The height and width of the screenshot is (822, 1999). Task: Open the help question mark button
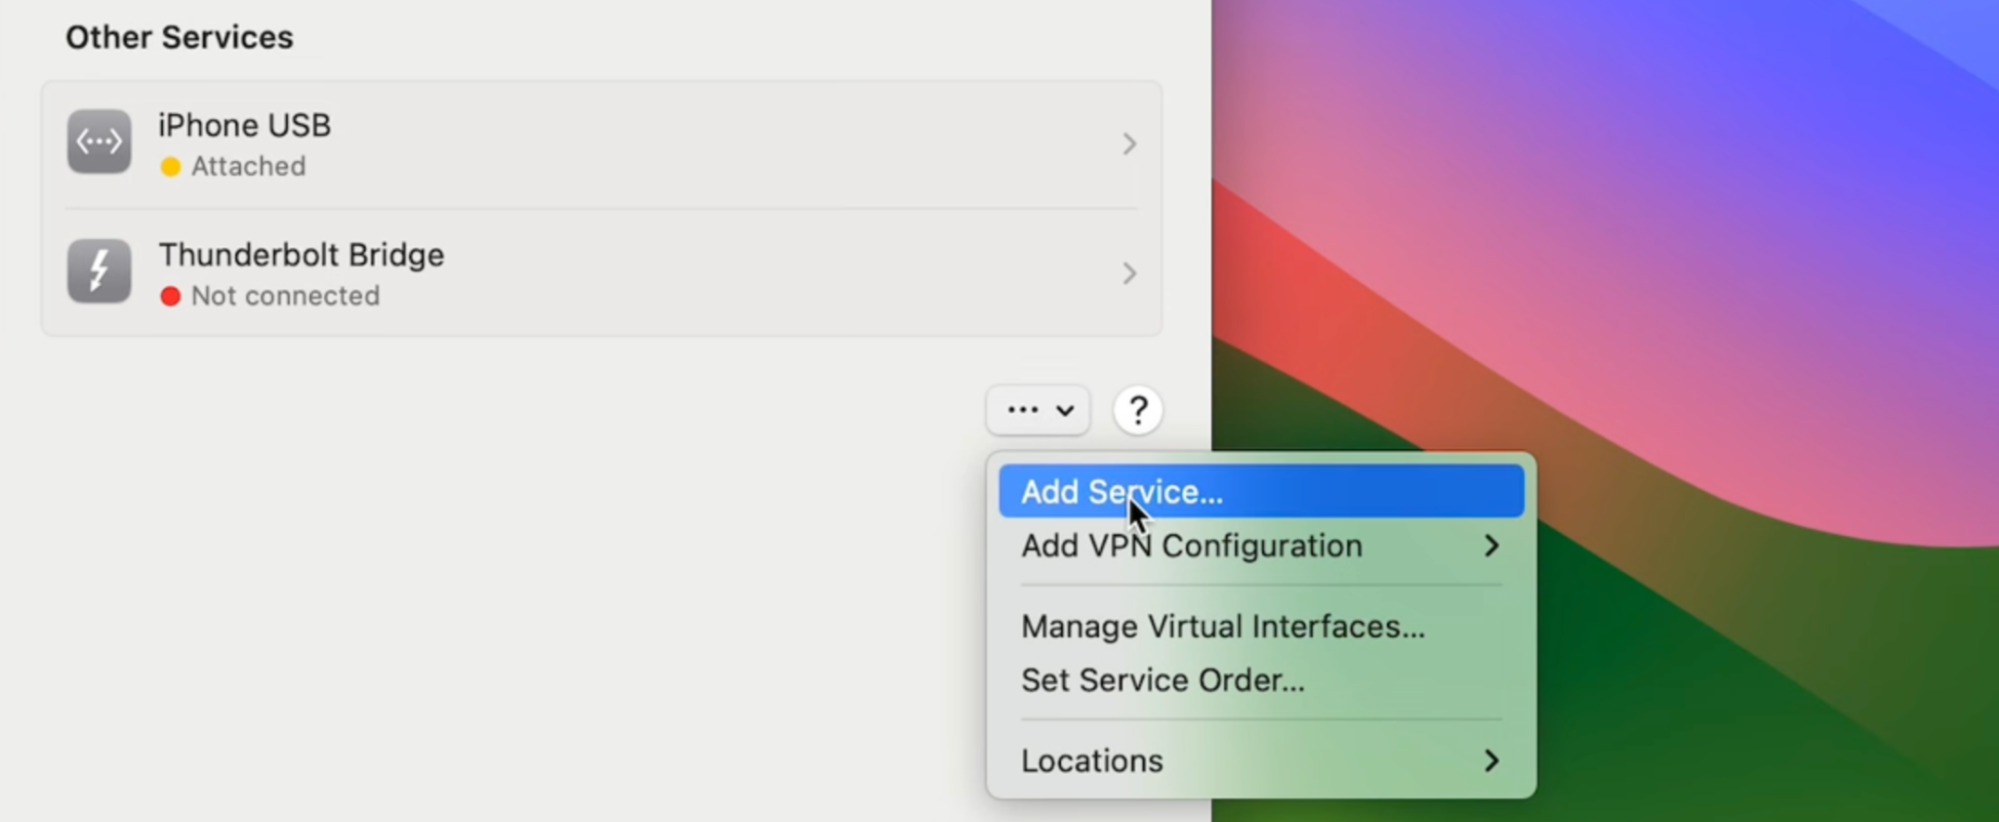click(x=1137, y=411)
